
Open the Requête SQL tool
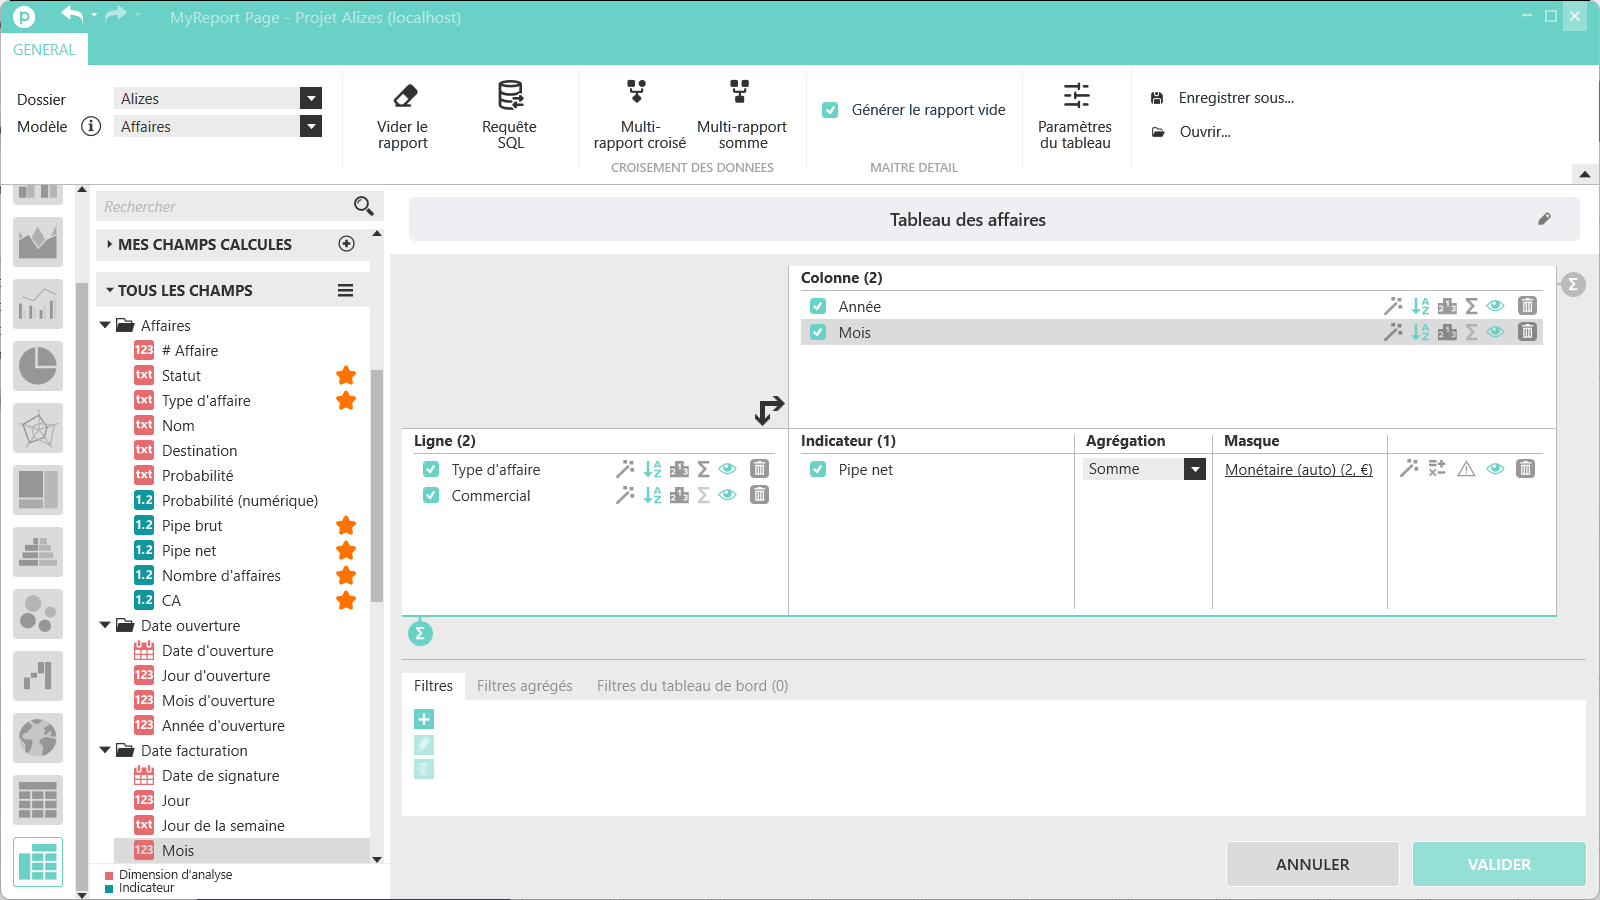pyautogui.click(x=510, y=96)
